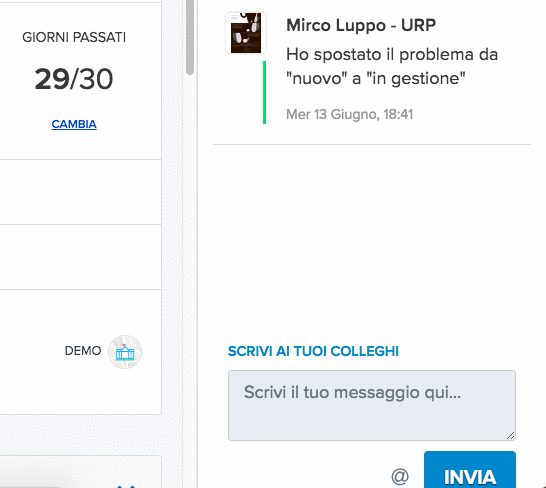Select the 'Mirco Luppo - URP' name
This screenshot has width=546, height=488.
361,25
